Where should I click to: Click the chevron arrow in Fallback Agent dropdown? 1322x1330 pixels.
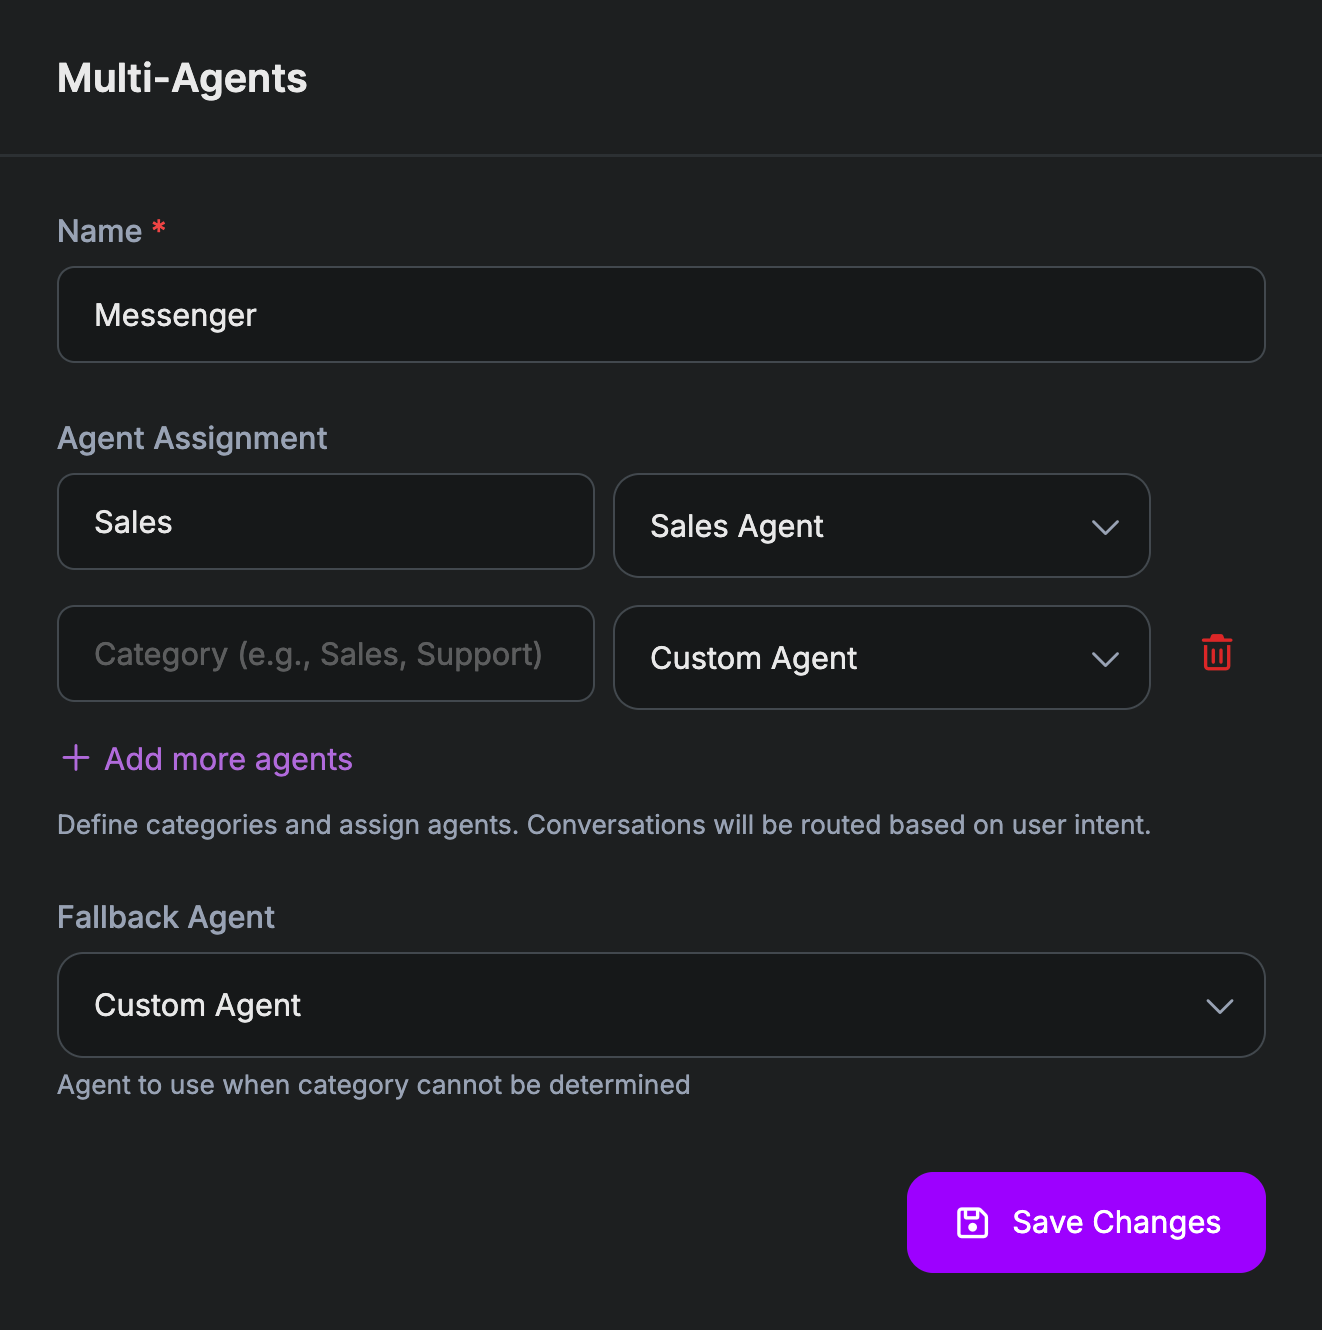[x=1219, y=1006]
